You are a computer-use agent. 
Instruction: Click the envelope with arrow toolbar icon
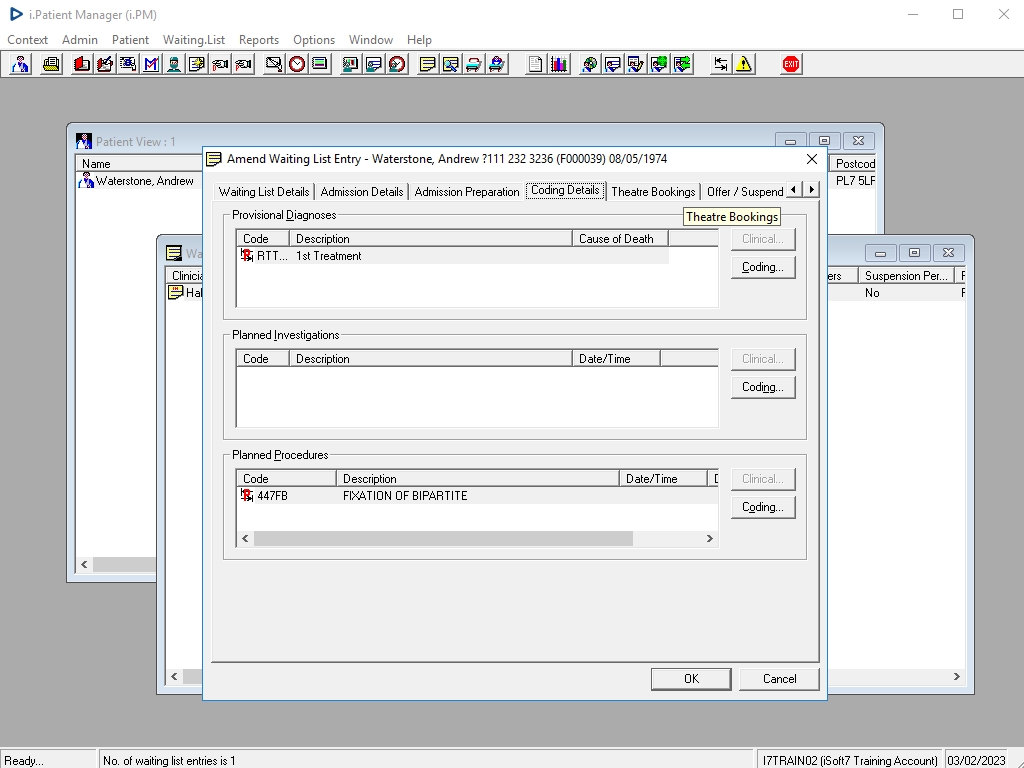coord(274,64)
